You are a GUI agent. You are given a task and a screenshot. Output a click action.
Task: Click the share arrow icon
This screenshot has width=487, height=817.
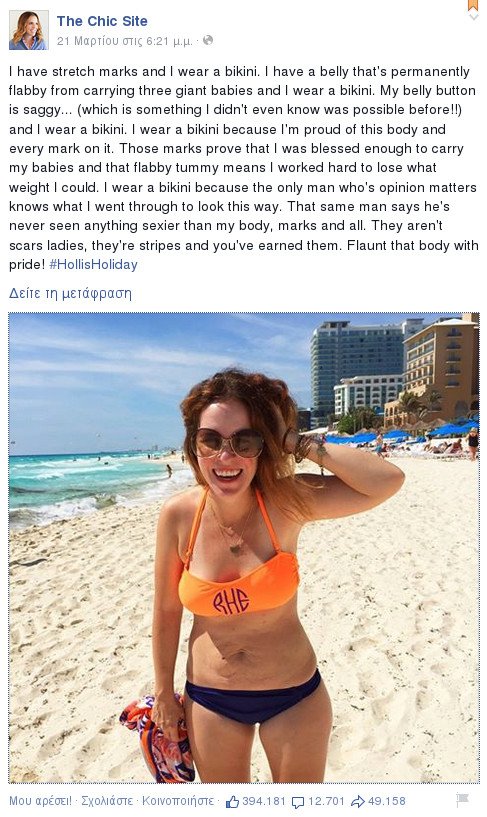[358, 801]
